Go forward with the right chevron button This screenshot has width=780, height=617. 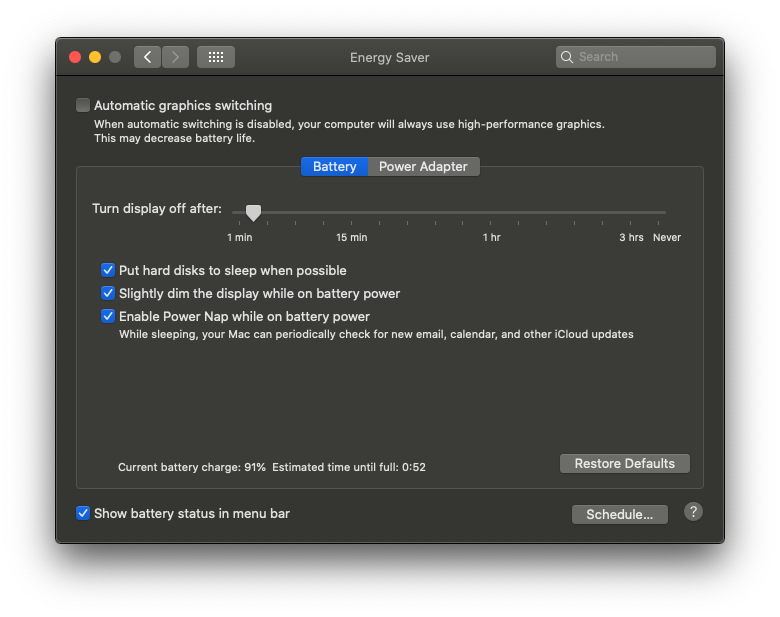click(x=175, y=57)
